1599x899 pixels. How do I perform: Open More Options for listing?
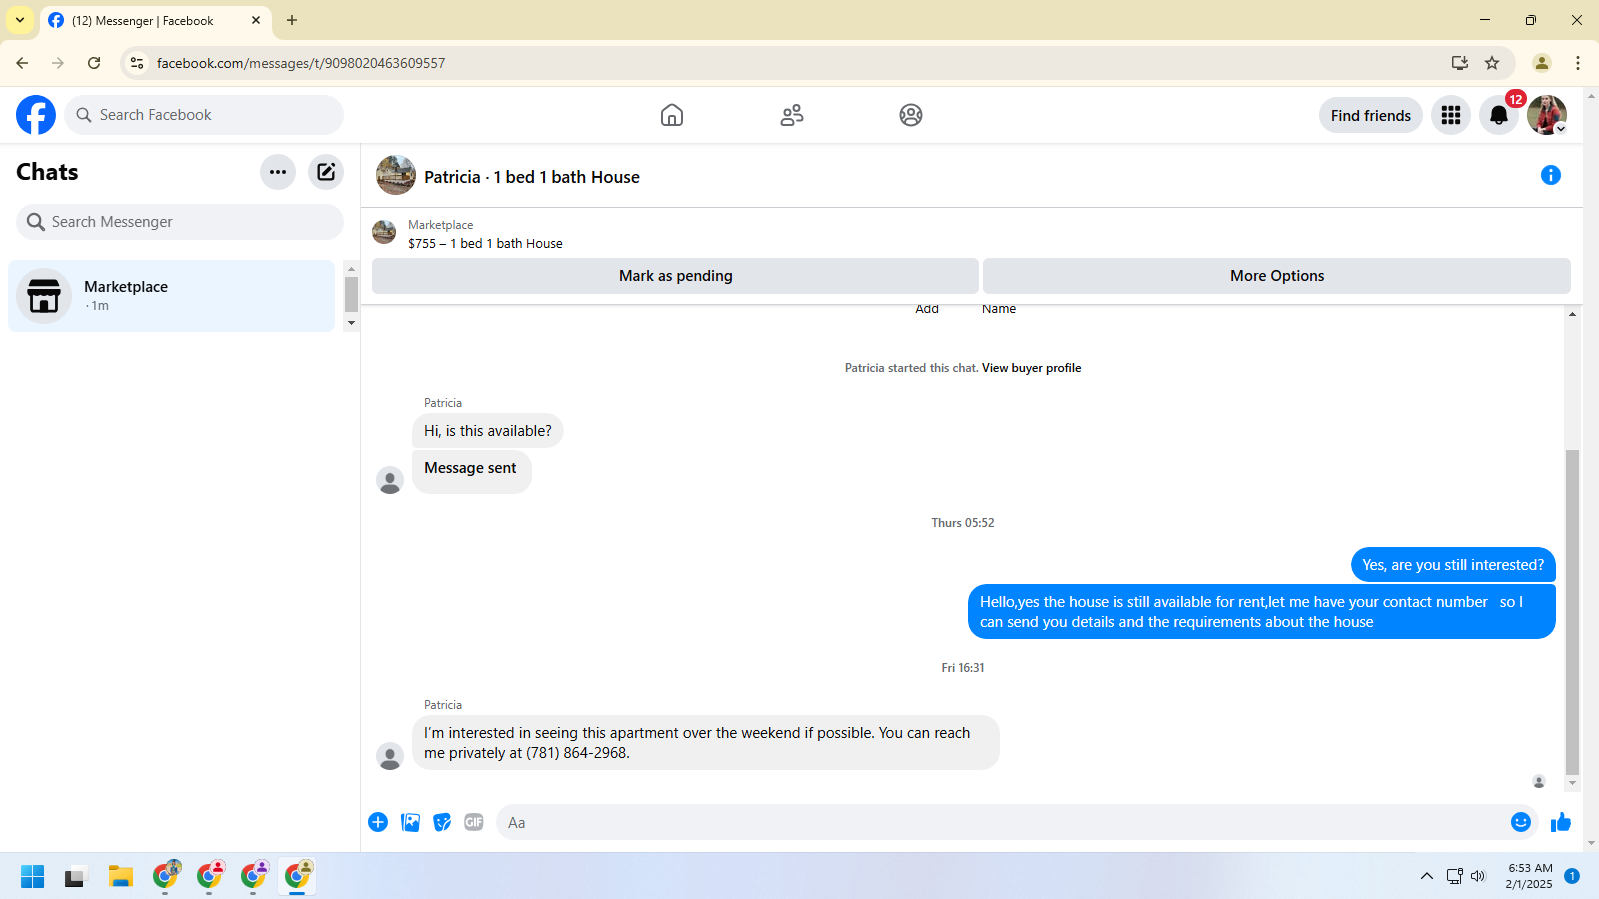pos(1277,276)
